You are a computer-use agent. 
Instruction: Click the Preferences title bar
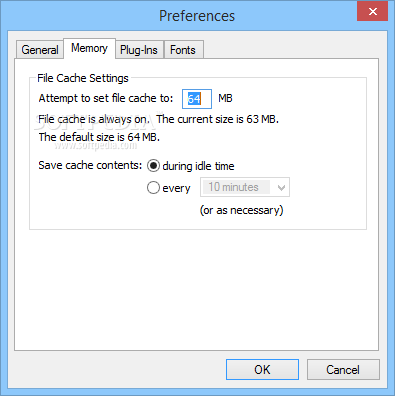(x=197, y=16)
